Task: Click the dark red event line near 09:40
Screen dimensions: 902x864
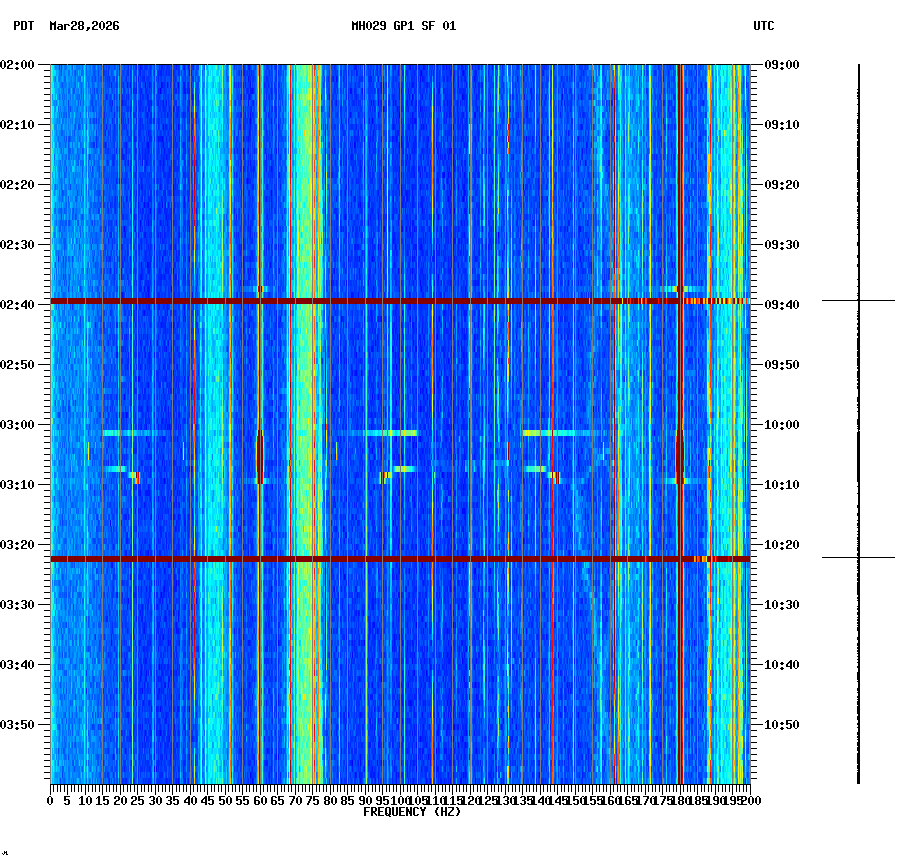Action: 400,299
